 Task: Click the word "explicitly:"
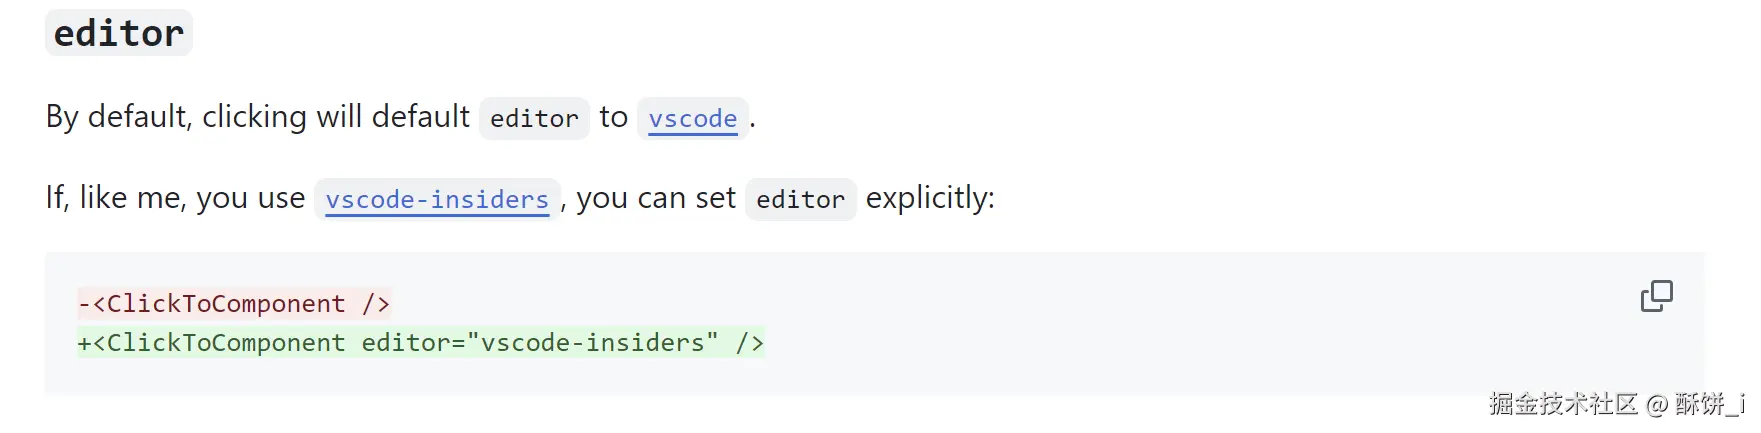coord(930,198)
